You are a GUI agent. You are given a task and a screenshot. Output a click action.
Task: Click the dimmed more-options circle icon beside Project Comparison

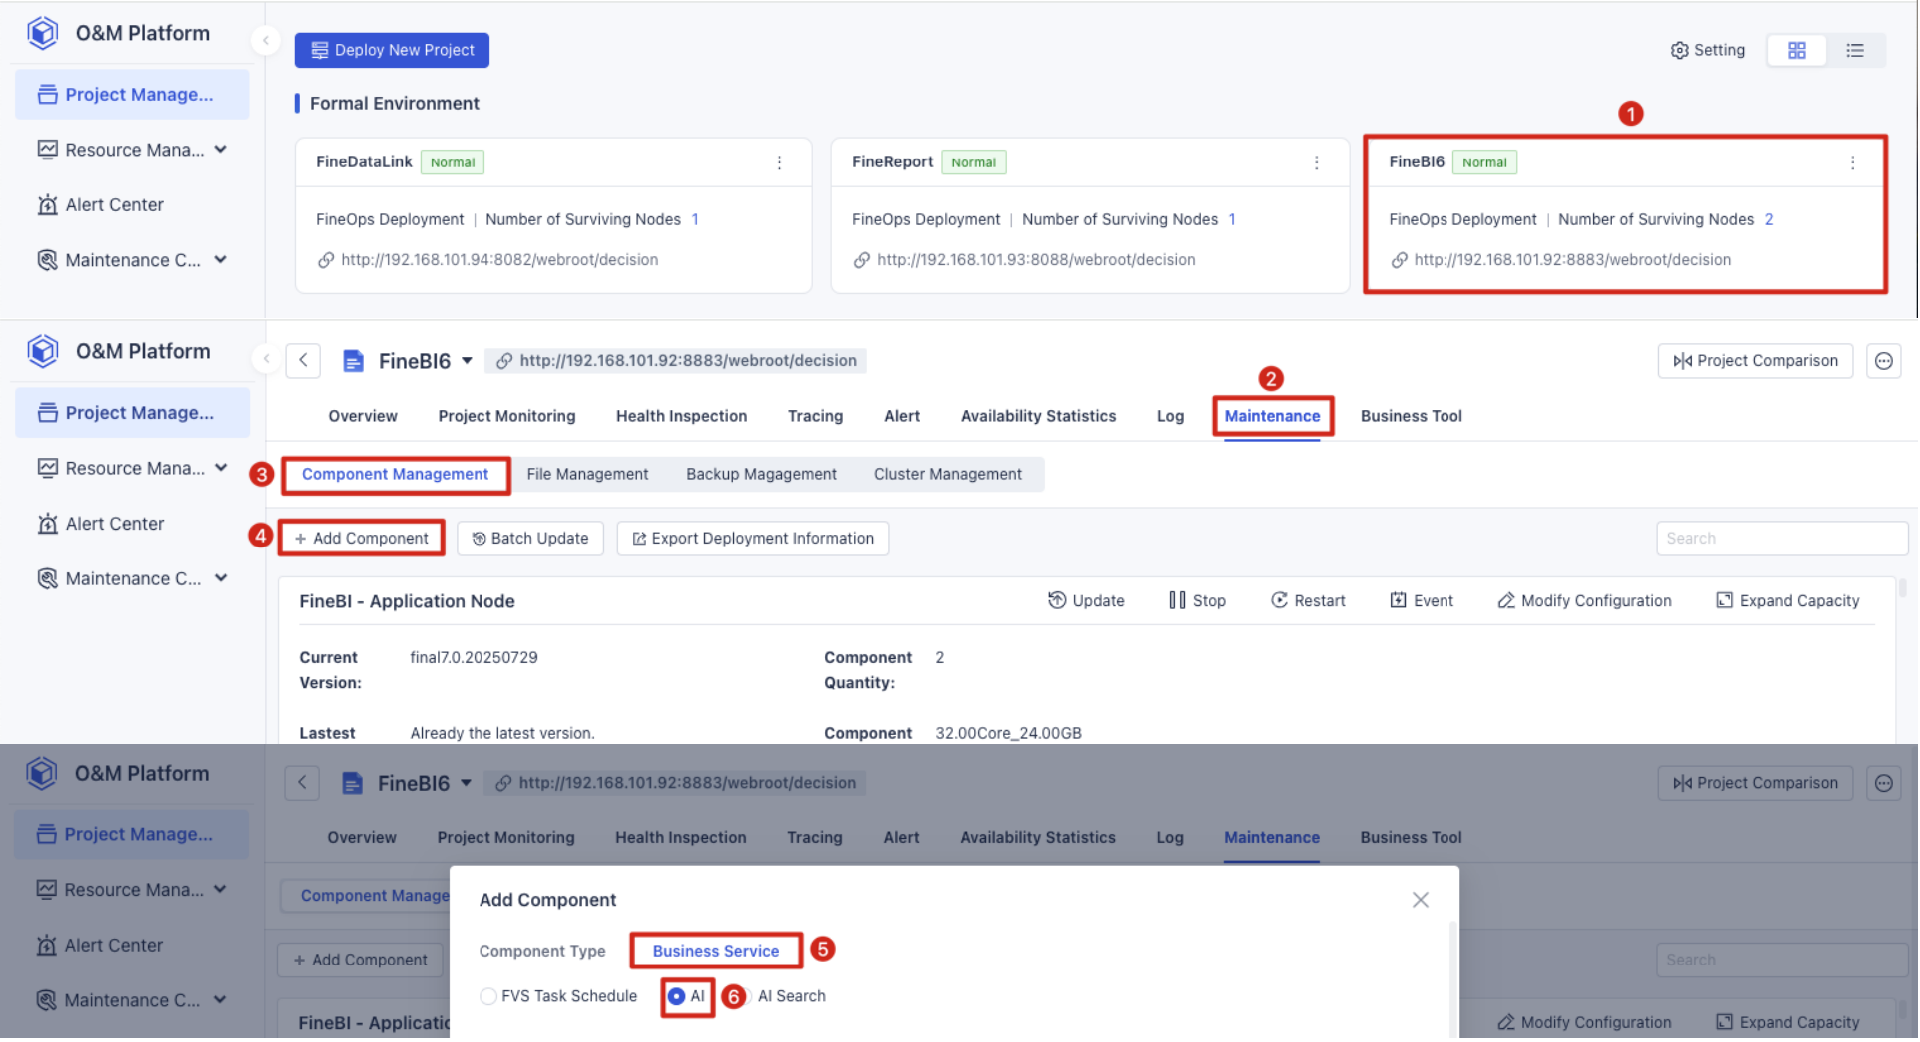coord(1883,783)
